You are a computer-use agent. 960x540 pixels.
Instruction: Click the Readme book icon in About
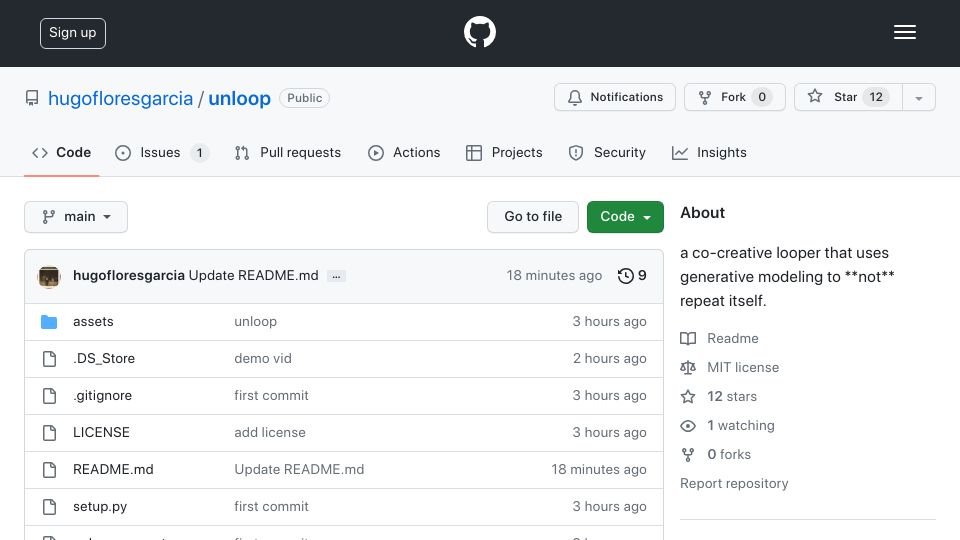(x=688, y=339)
